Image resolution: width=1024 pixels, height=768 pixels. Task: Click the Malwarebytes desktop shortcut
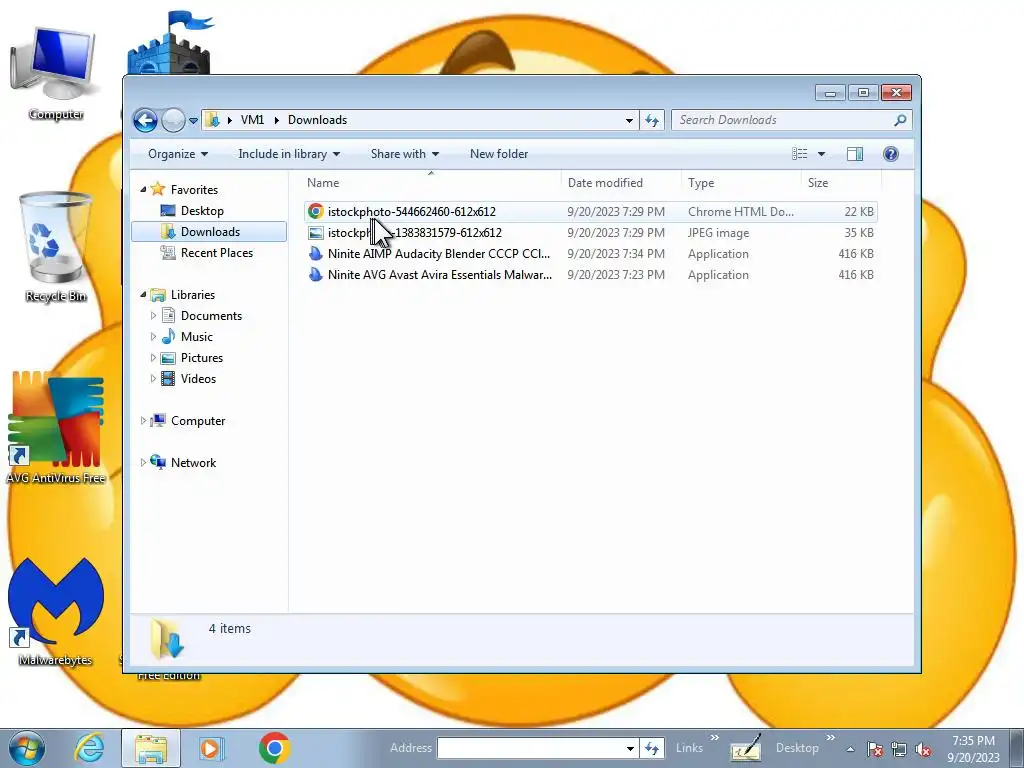56,611
